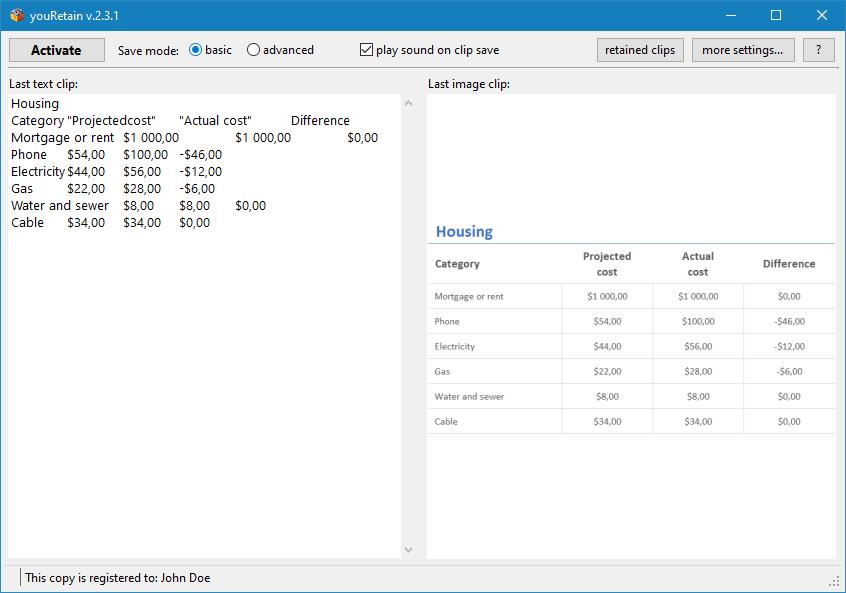This screenshot has height=593, width=846.
Task: Click the registered to John Doe status text
Action: [118, 578]
